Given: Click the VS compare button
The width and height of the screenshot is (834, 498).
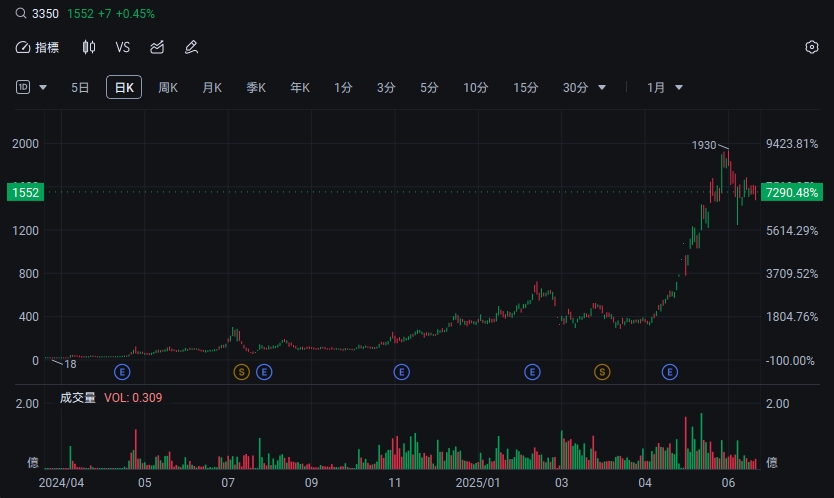Looking at the screenshot, I should tap(123, 47).
